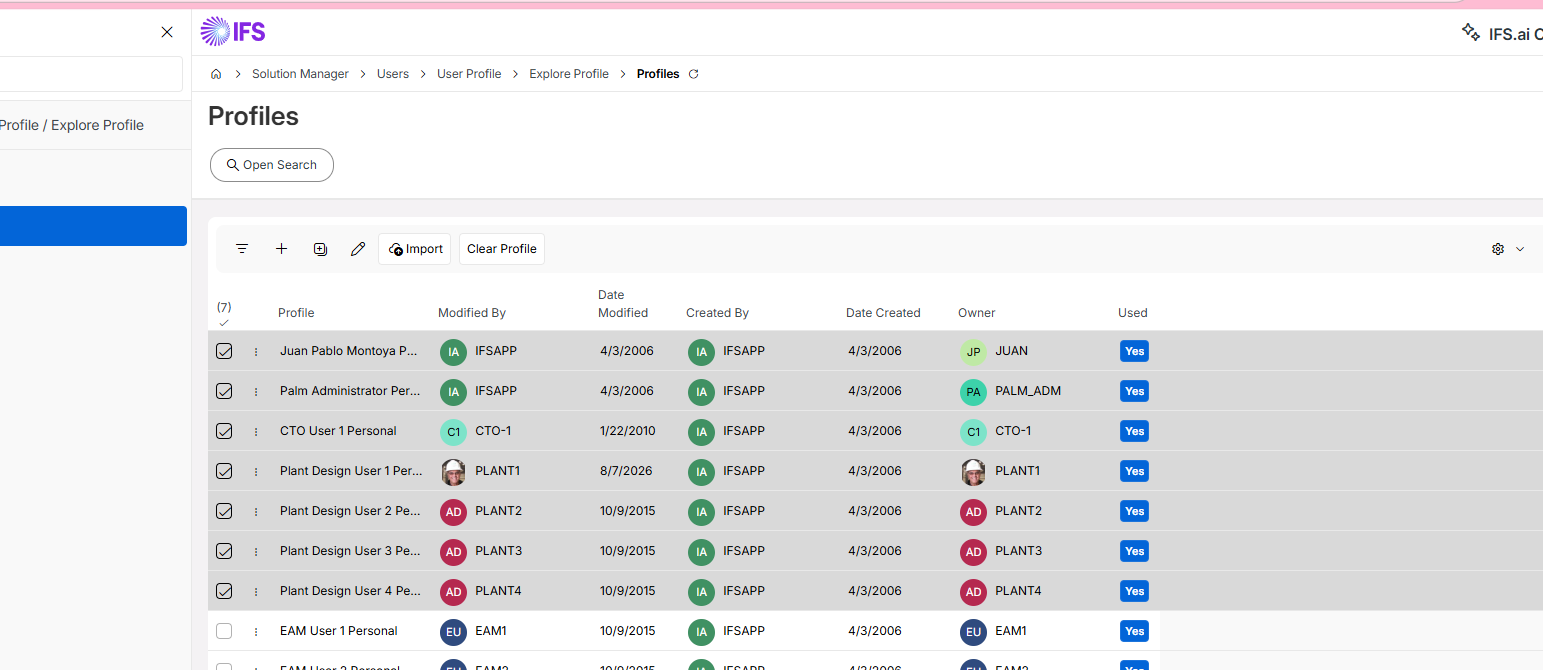Navigate to Explore Profile breadcrumb
Image resolution: width=1543 pixels, height=670 pixels.
click(569, 74)
